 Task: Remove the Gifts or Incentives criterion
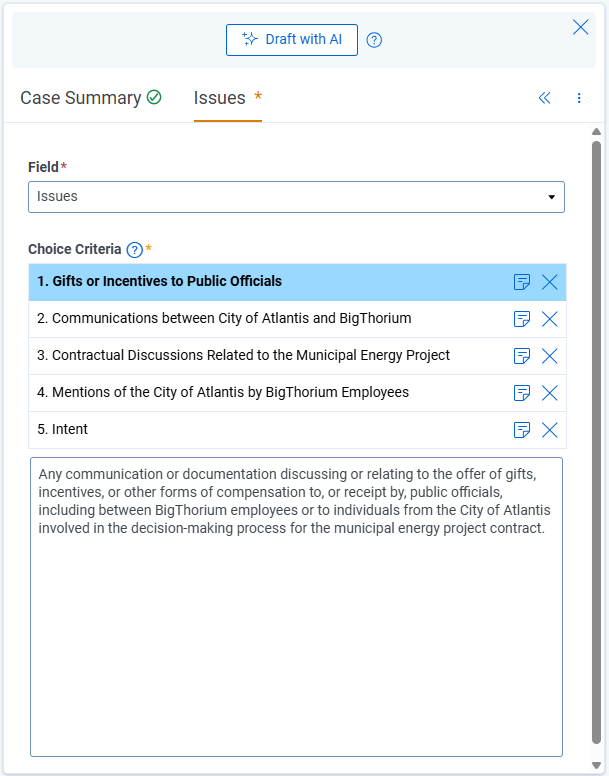point(549,282)
